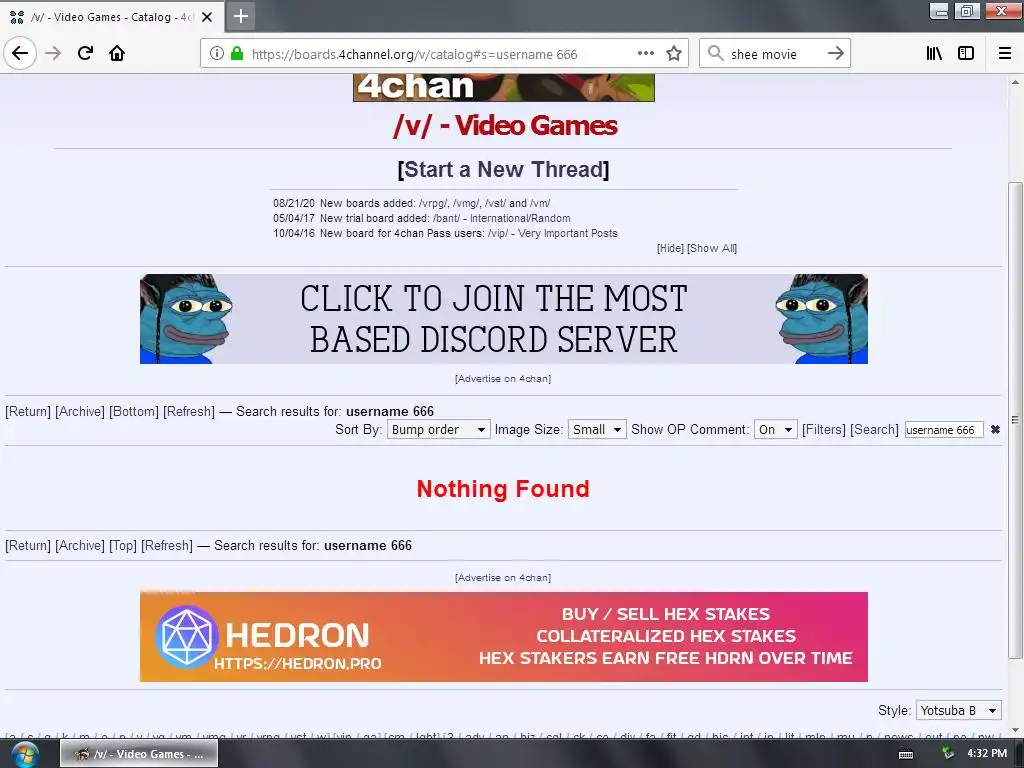Toggle the sidebar icon in toolbar
Image resolution: width=1024 pixels, height=768 pixels.
point(966,54)
